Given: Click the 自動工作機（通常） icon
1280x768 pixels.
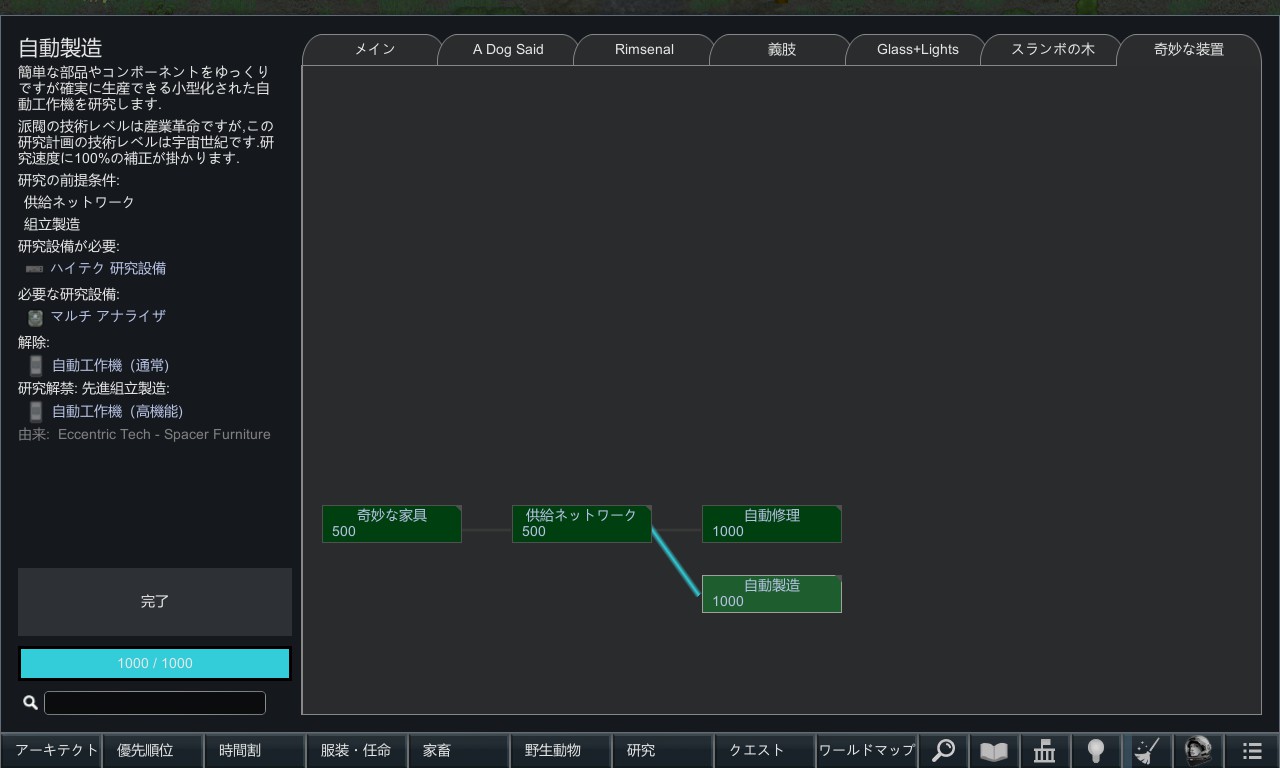Looking at the screenshot, I should click(x=36, y=365).
